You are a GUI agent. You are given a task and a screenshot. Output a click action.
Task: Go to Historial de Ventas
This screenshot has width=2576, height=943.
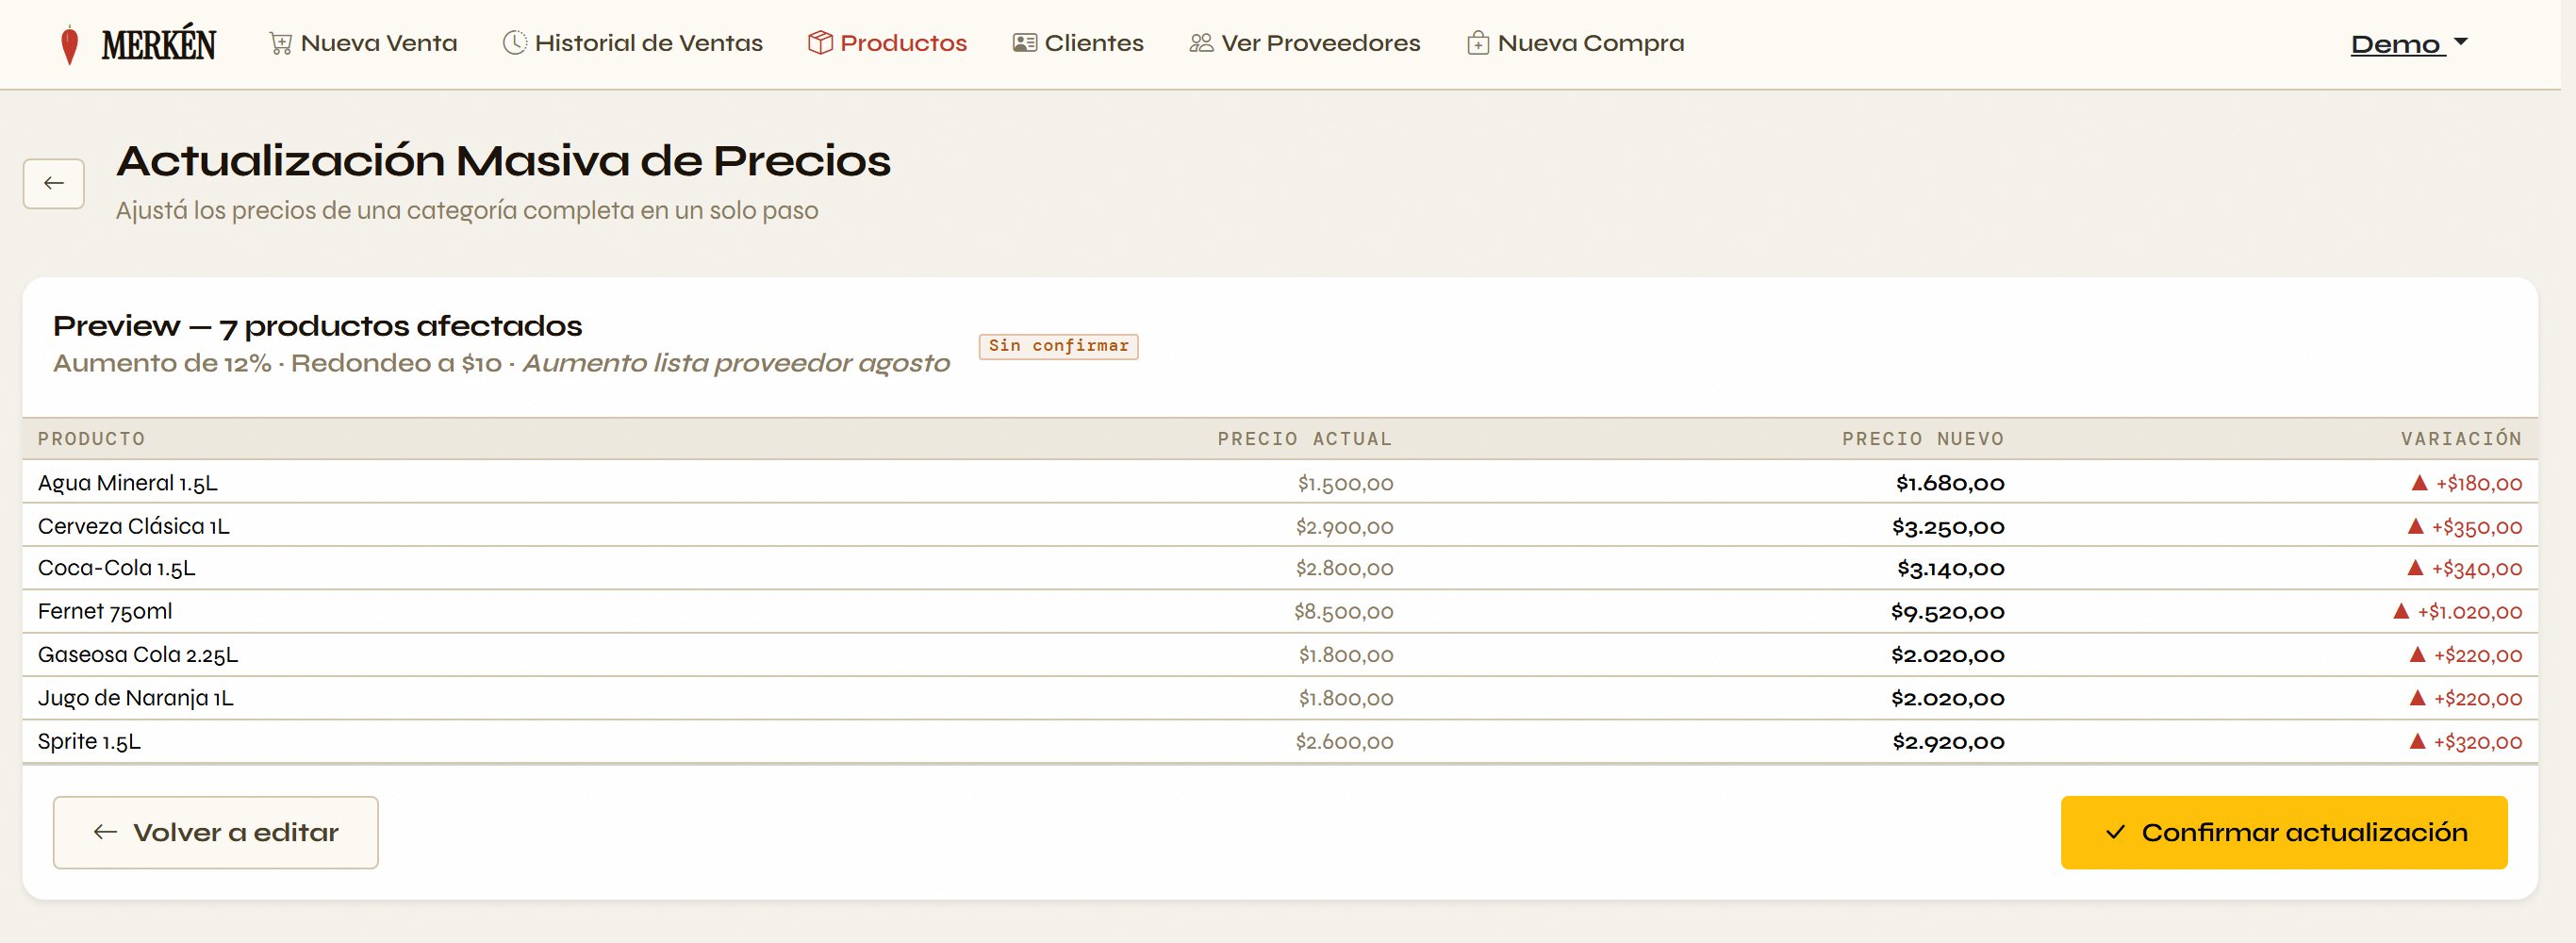[632, 43]
